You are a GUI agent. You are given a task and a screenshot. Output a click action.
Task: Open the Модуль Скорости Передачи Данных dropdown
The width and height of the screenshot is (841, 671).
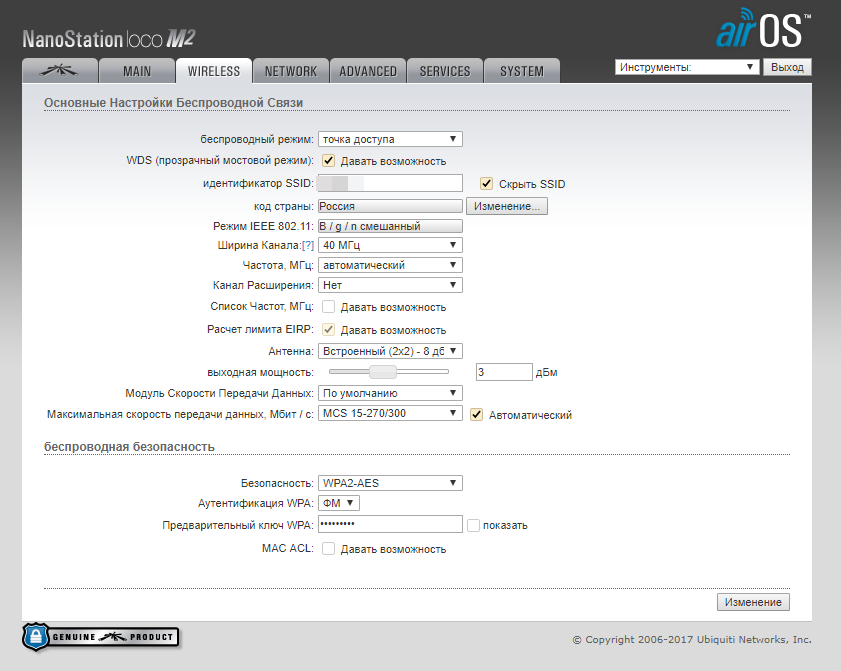(390, 393)
